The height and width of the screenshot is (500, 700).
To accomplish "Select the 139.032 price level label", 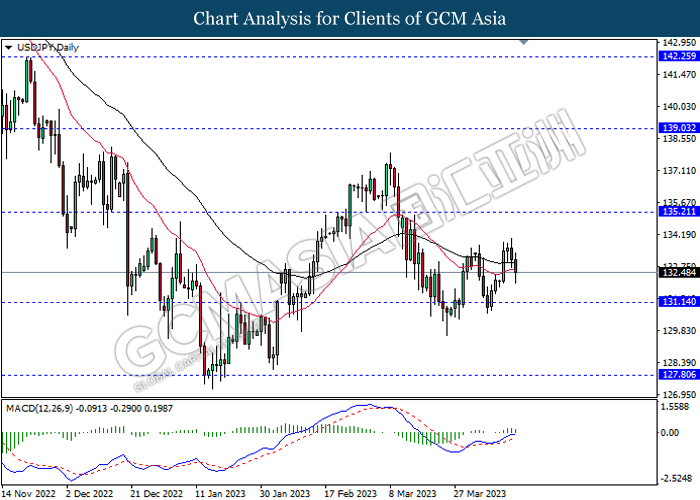I will click(x=679, y=128).
